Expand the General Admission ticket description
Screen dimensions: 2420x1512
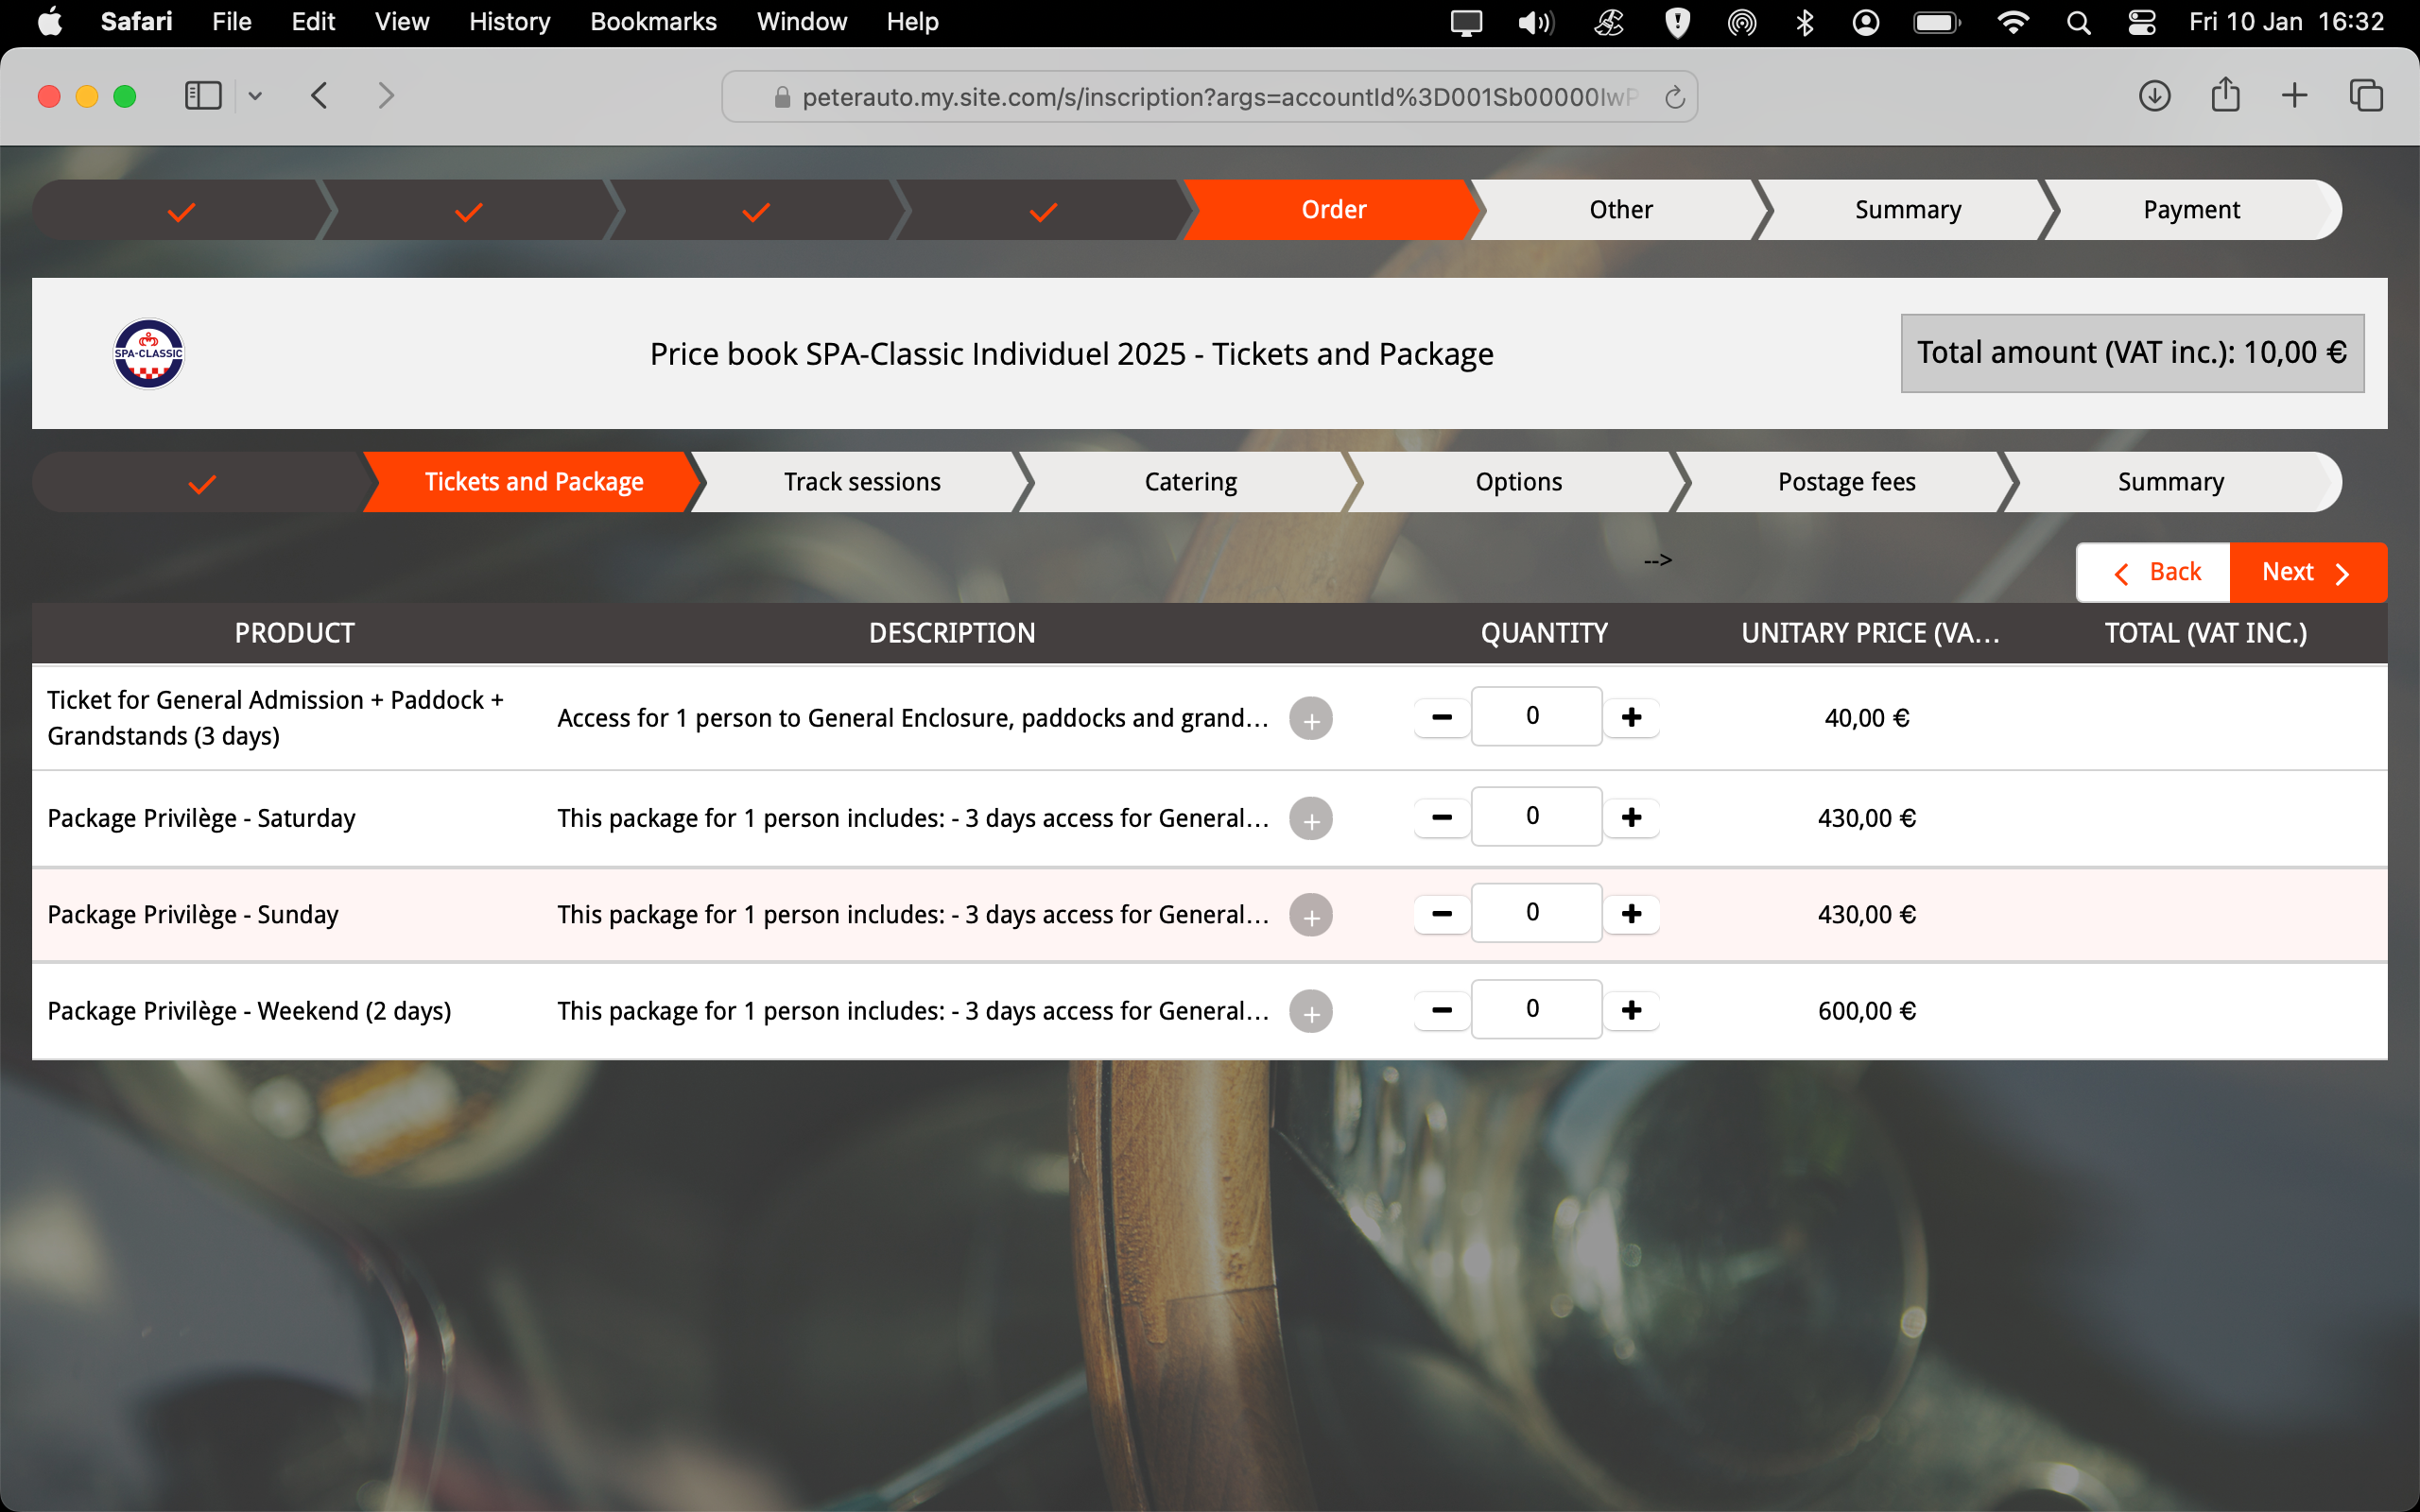click(x=1310, y=718)
